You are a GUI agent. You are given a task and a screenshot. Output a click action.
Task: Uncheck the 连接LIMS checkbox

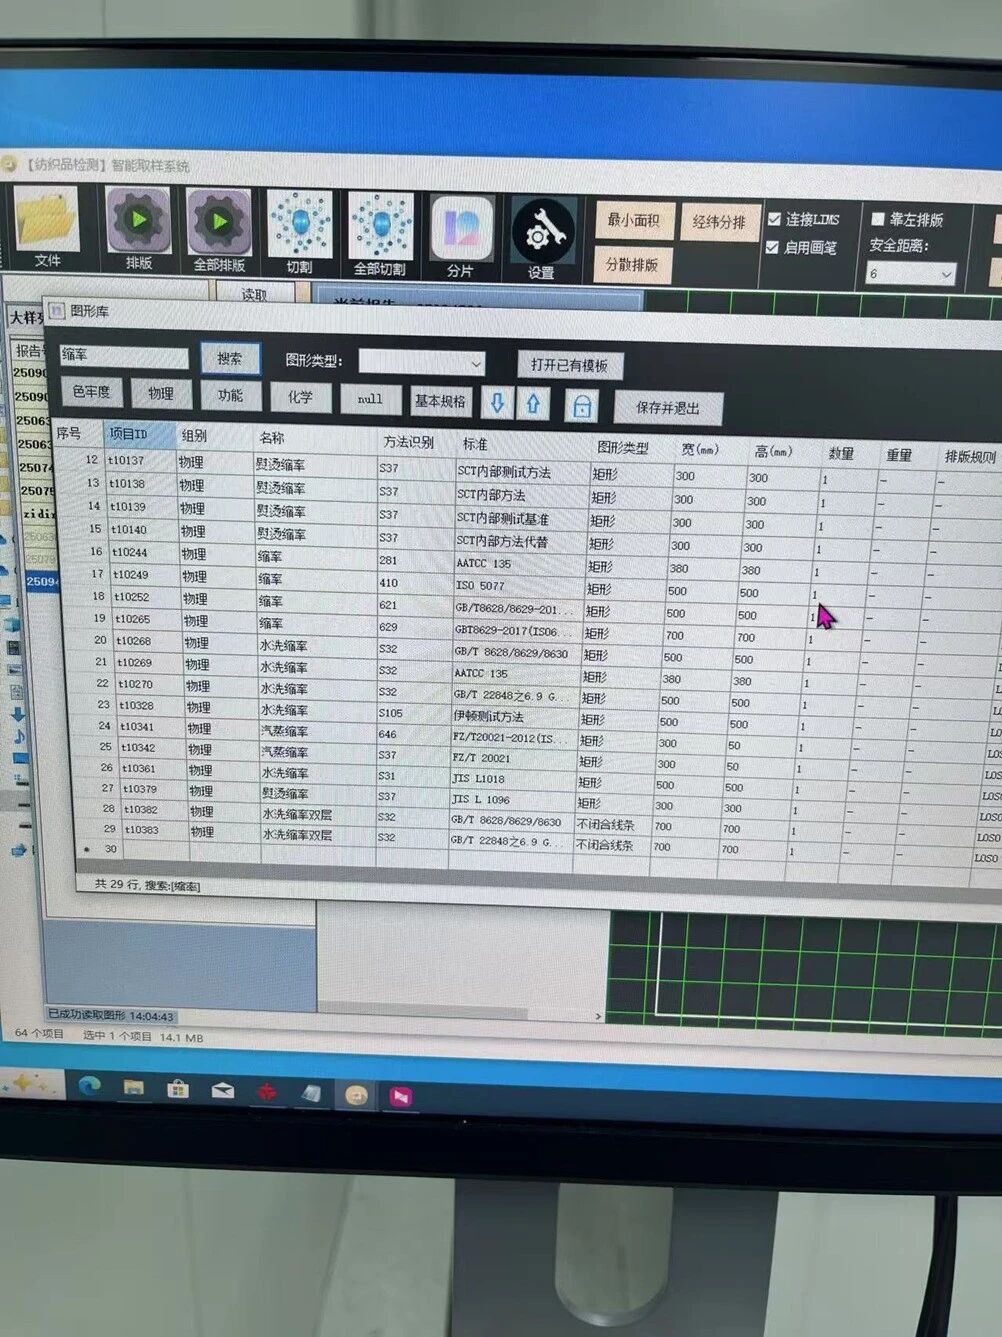774,218
